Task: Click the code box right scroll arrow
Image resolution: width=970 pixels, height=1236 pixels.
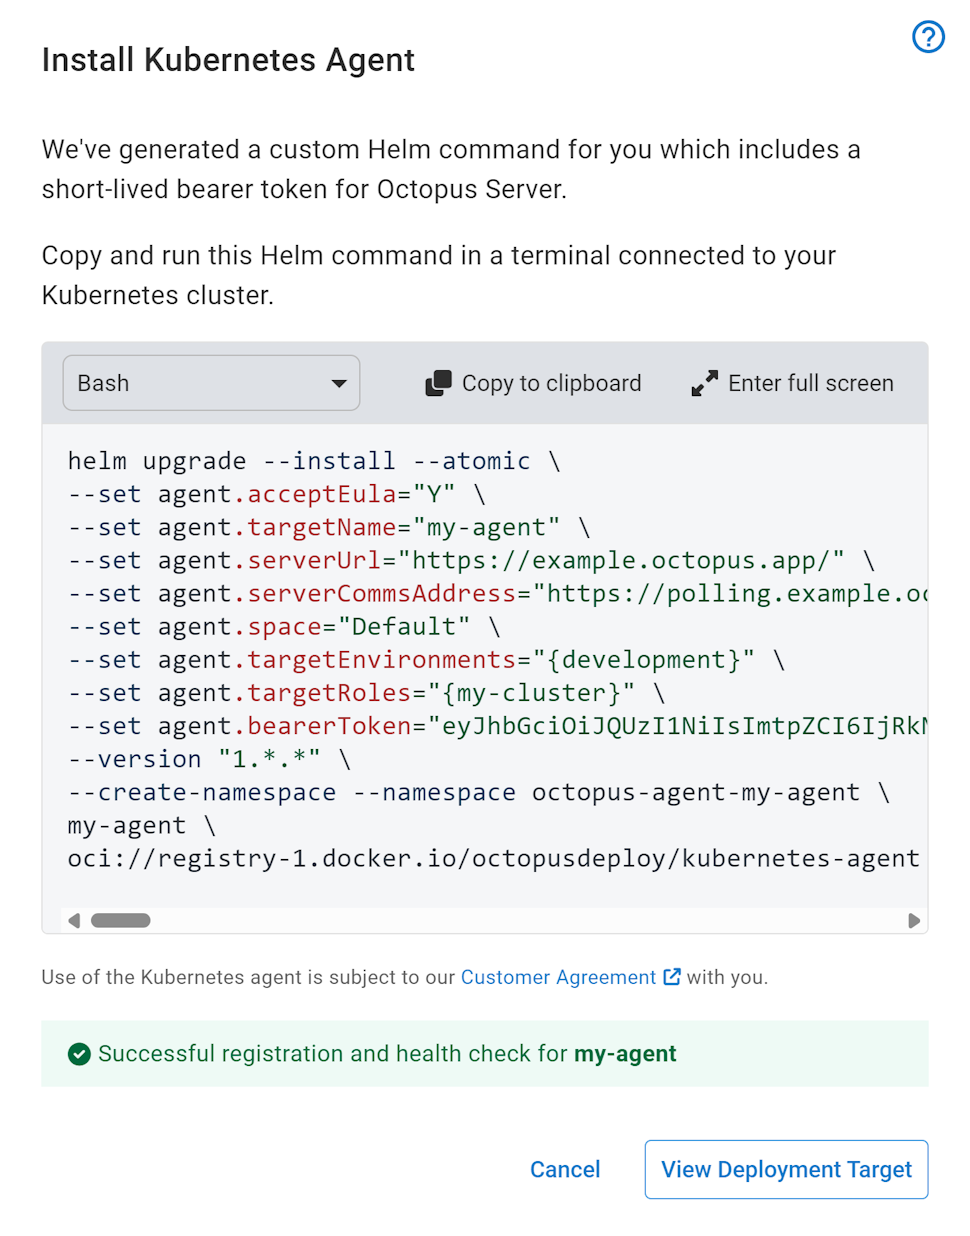Action: pos(913,920)
